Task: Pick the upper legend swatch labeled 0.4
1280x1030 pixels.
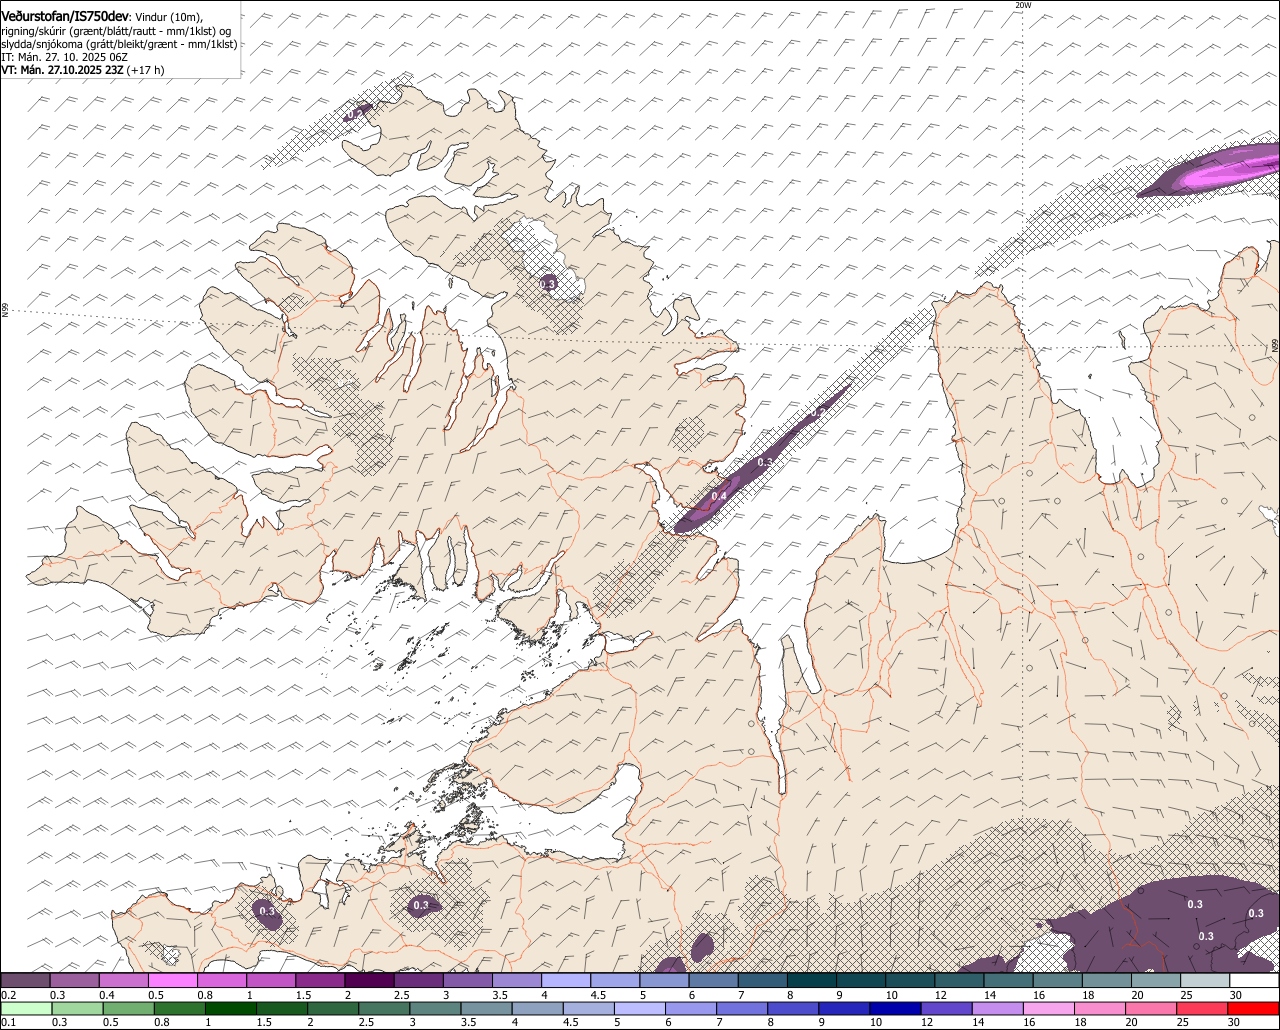Action: coord(123,980)
